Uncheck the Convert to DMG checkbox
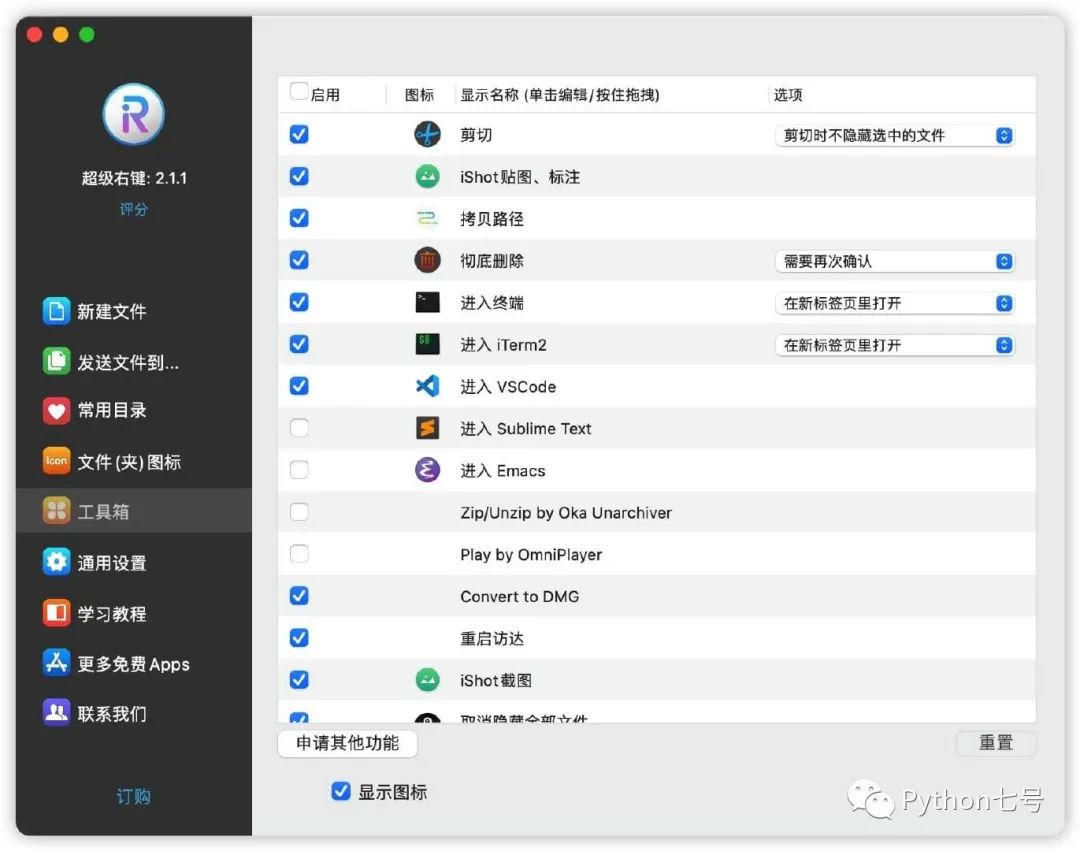Screen dimensions: 1080x851 (x=299, y=596)
